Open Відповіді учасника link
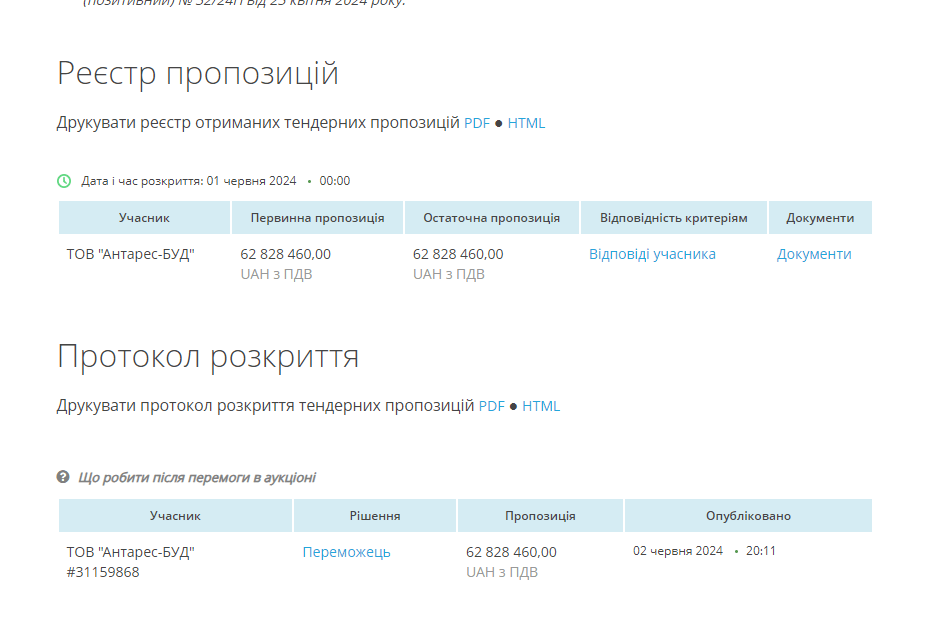Viewport: 938px width, 617px height. point(652,254)
